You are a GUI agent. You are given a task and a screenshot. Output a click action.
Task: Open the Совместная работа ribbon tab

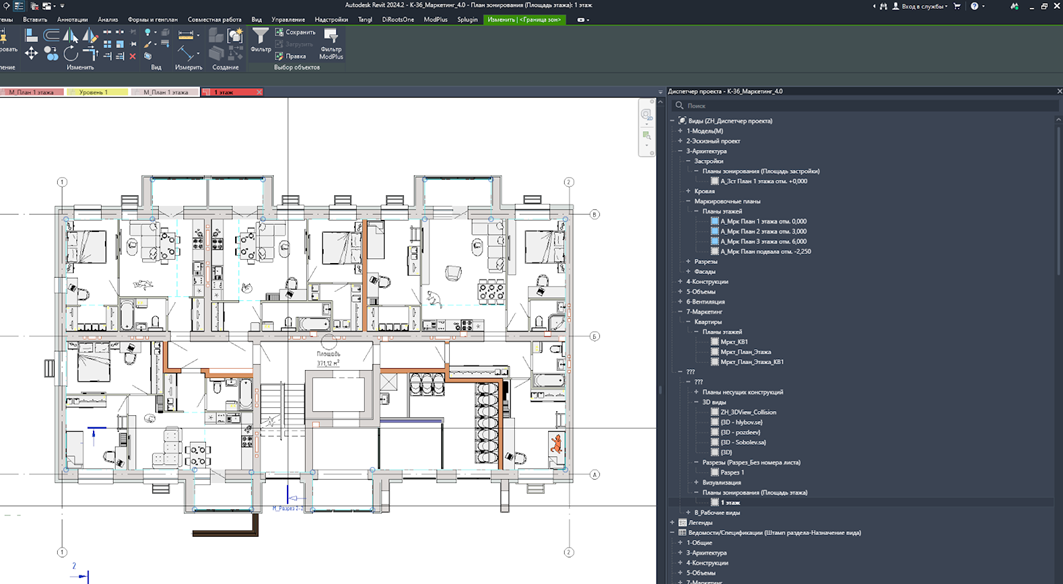click(214, 20)
